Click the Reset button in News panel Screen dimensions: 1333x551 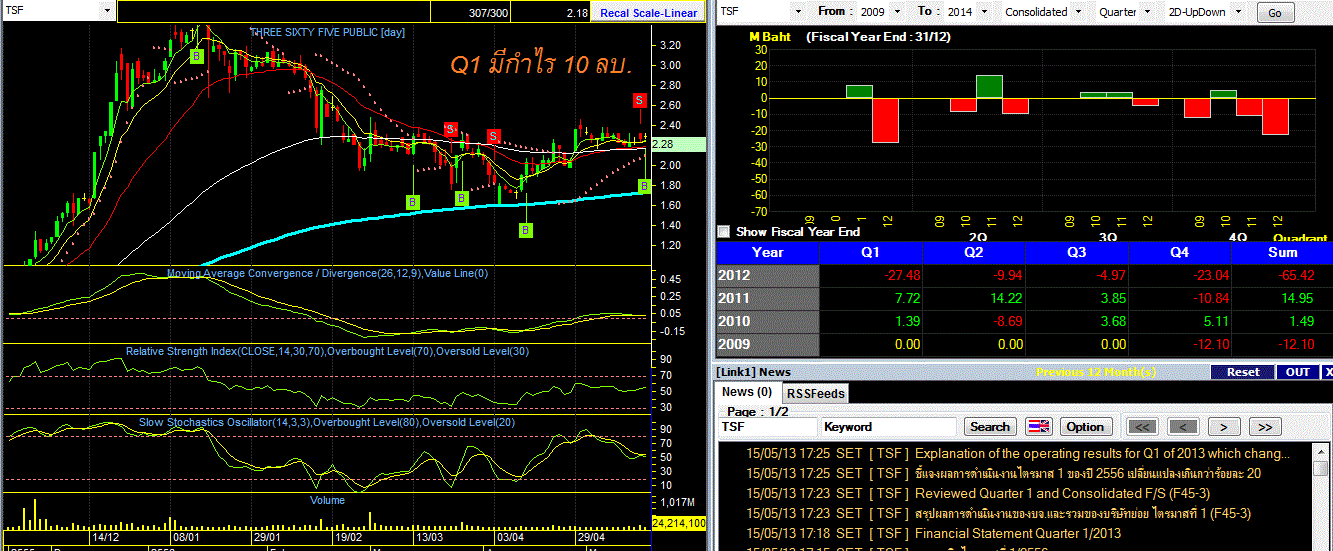1243,372
